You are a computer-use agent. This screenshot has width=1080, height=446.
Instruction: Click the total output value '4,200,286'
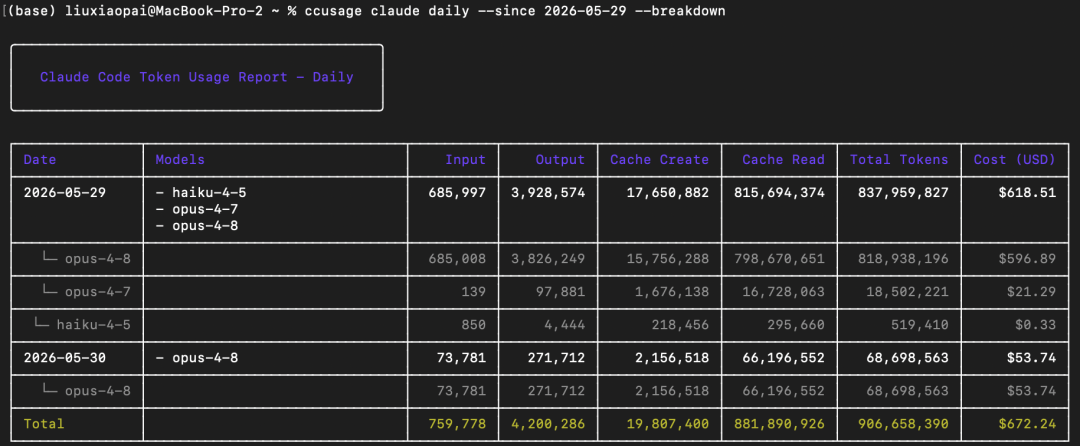(548, 424)
